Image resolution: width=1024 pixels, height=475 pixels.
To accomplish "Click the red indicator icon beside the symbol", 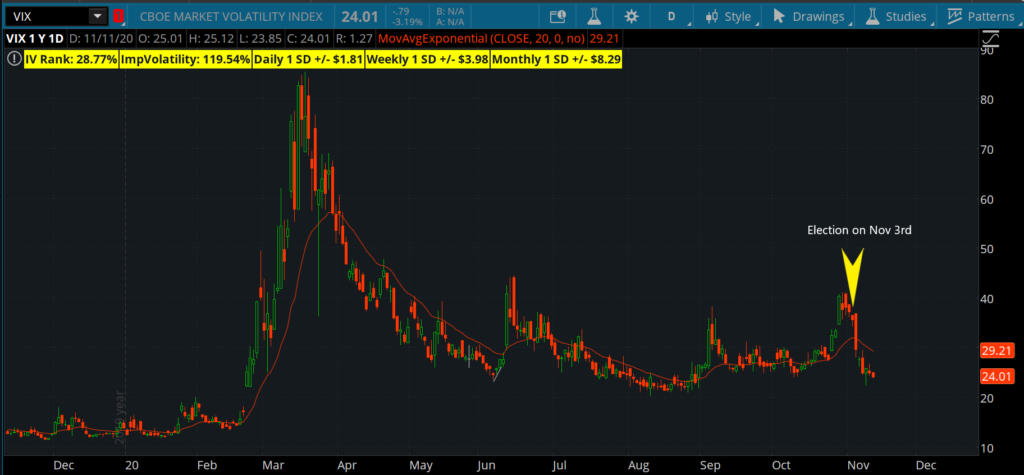I will coord(118,16).
